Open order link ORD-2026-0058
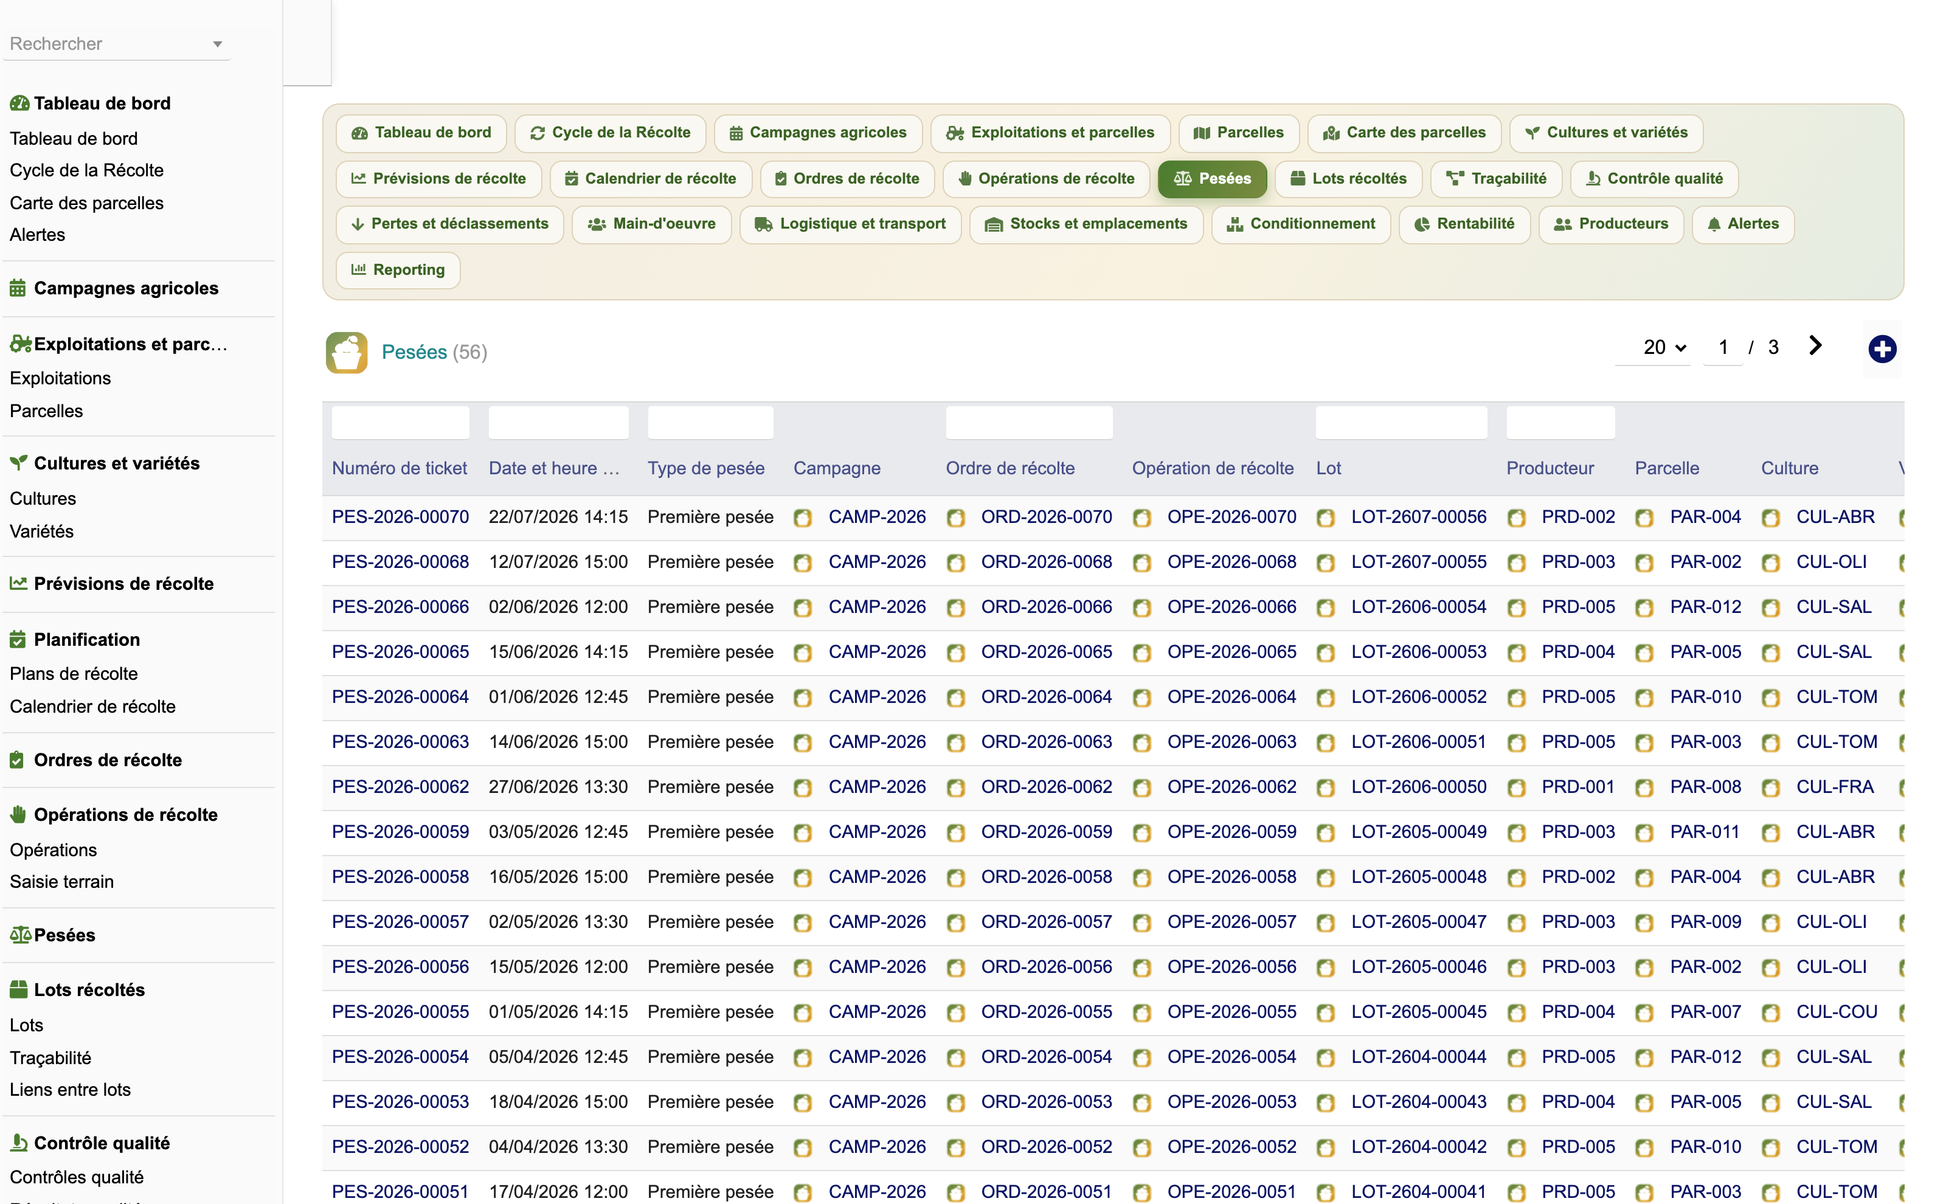This screenshot has height=1204, width=1946. click(1046, 877)
